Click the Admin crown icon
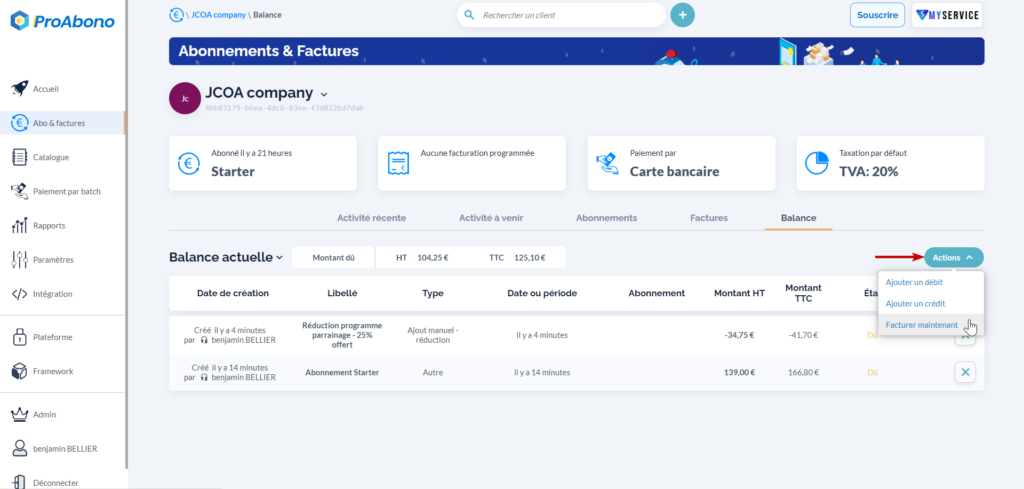The height and width of the screenshot is (489, 1024). pos(20,415)
